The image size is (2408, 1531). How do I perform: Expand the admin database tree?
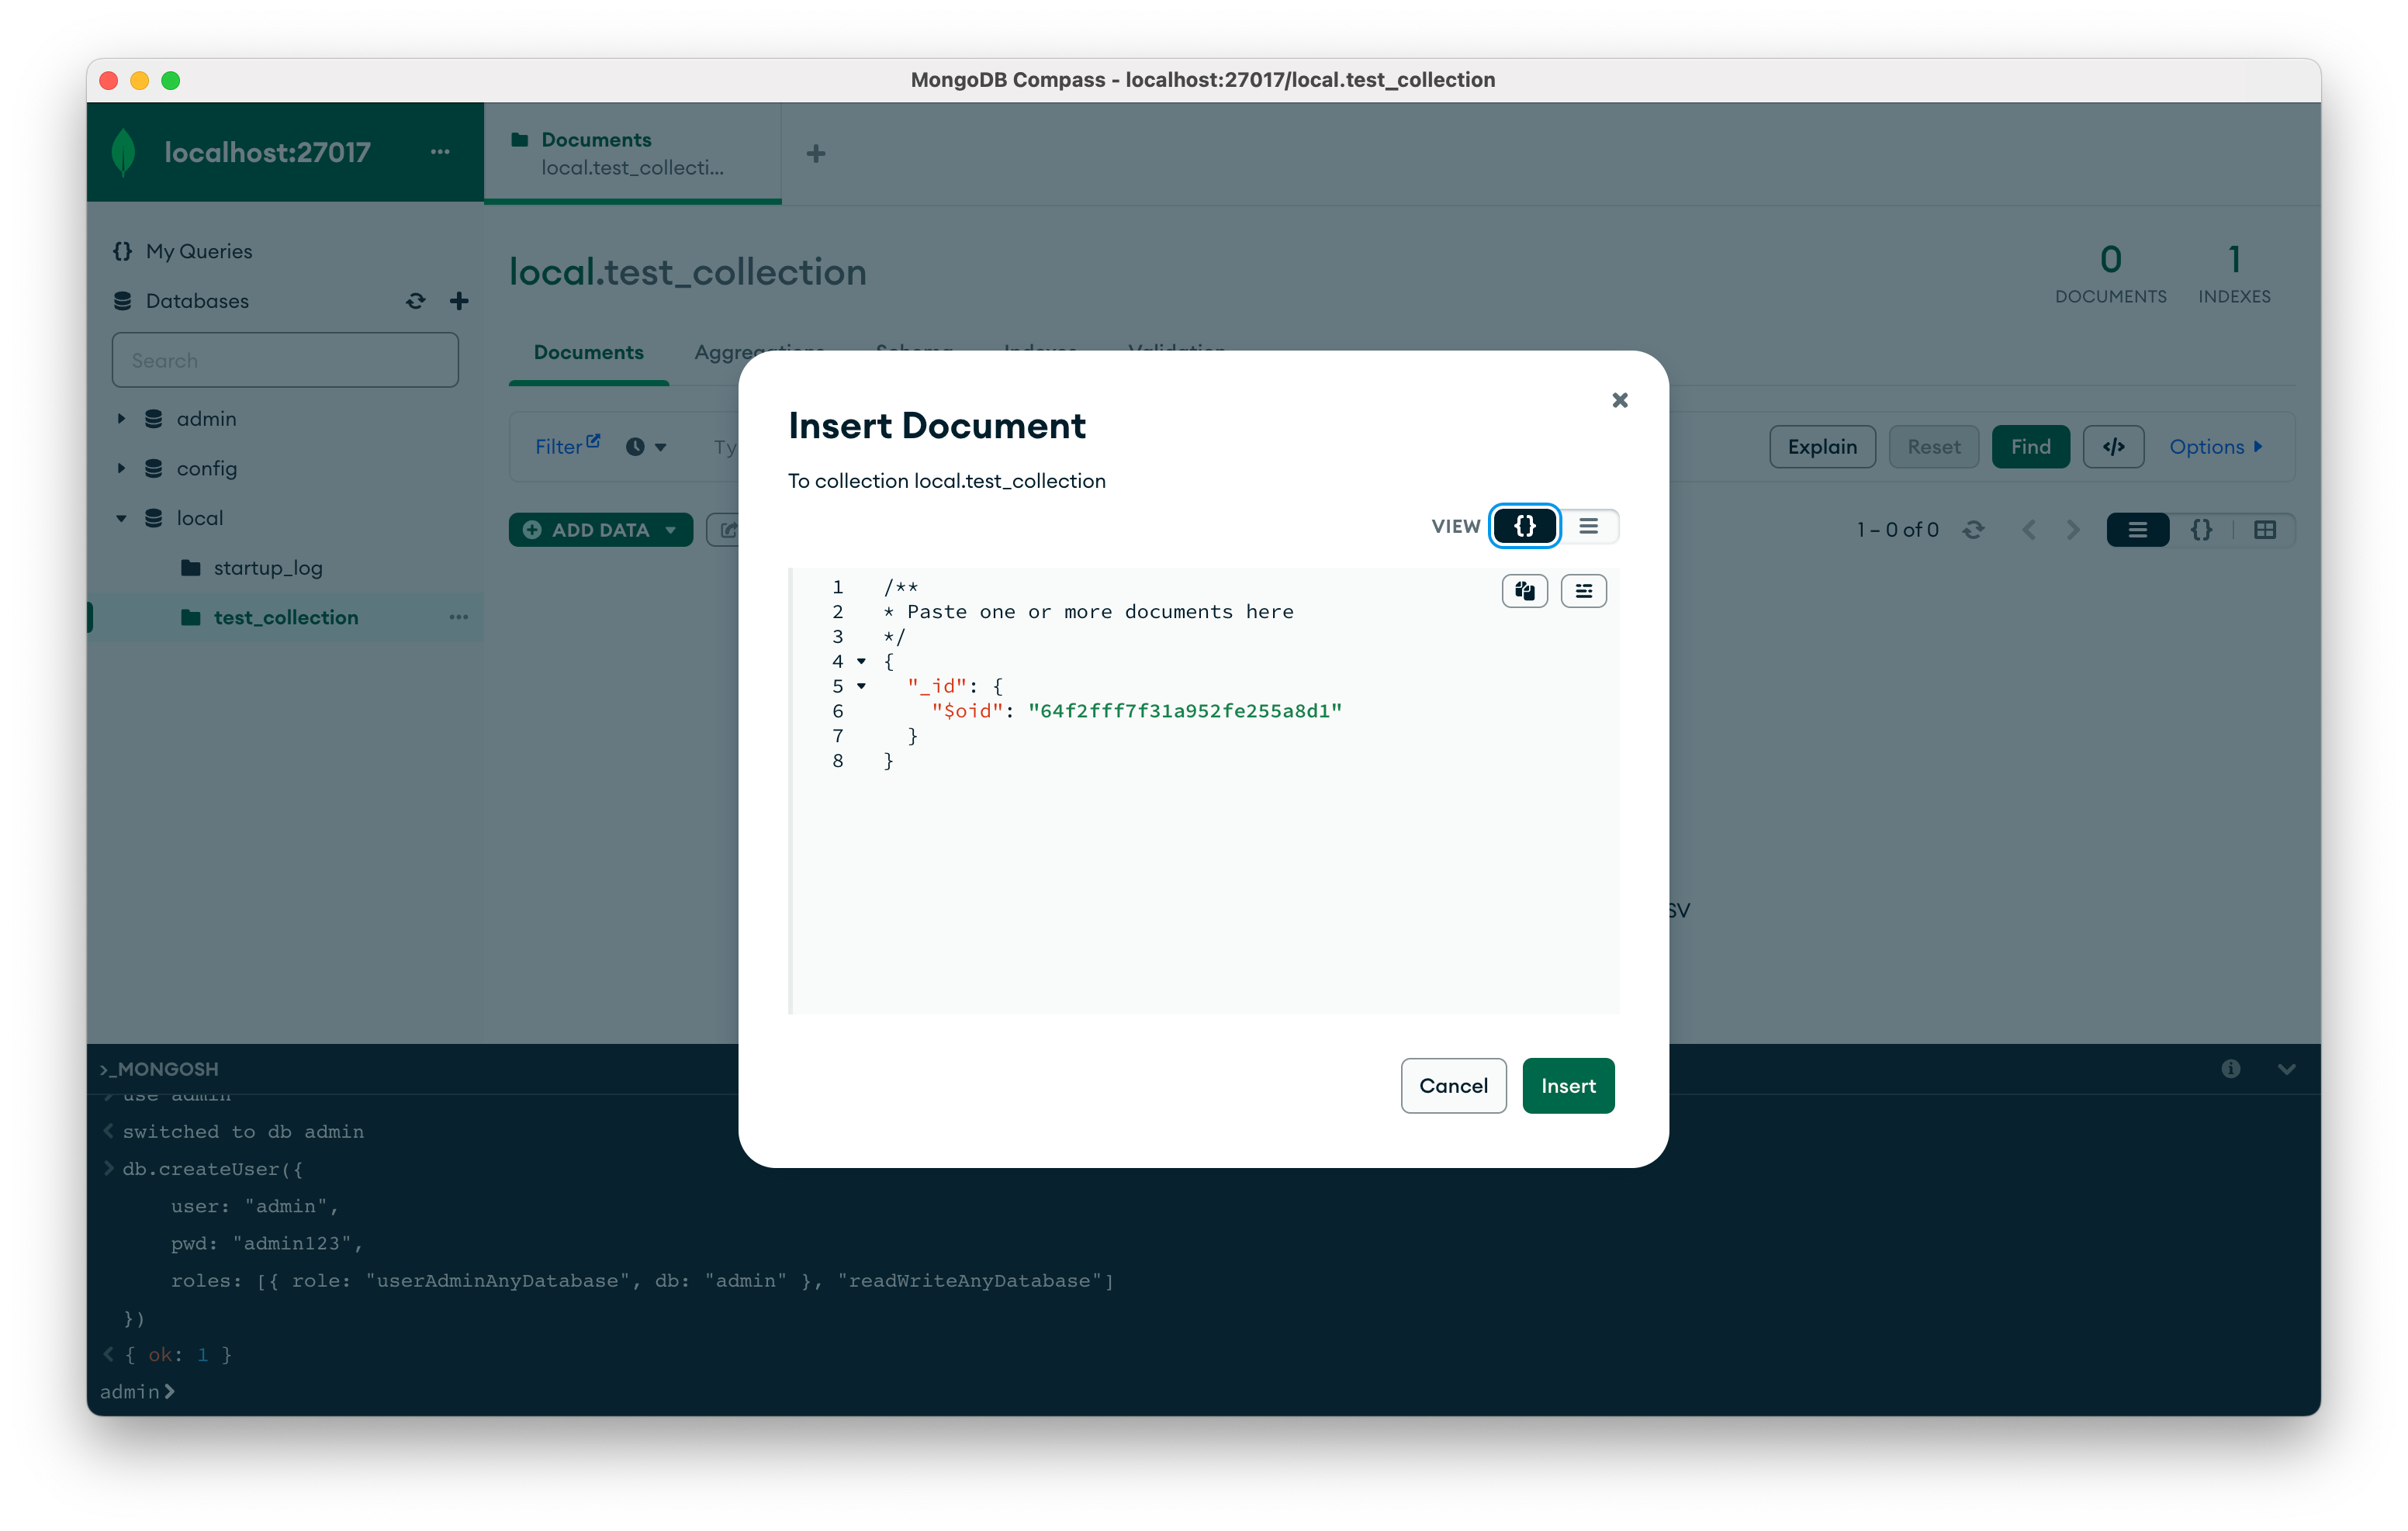point(121,419)
